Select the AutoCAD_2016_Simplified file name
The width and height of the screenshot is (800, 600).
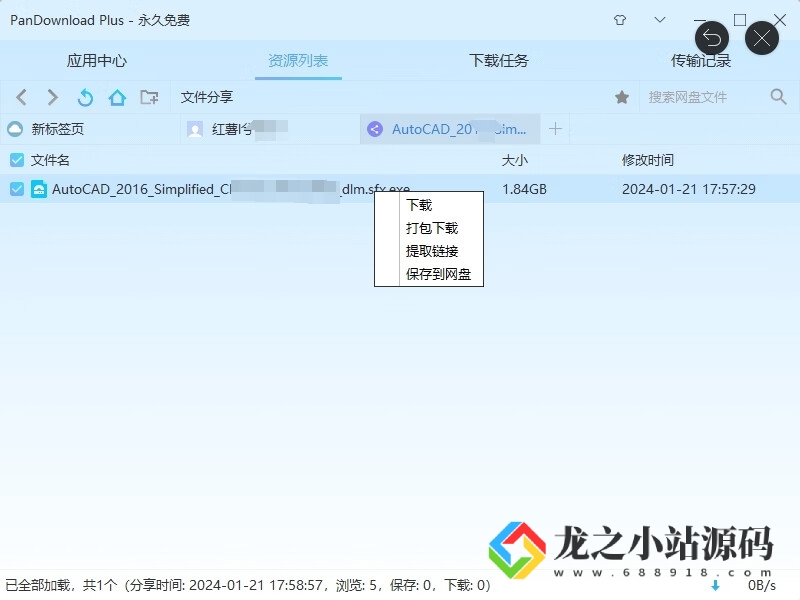click(231, 189)
